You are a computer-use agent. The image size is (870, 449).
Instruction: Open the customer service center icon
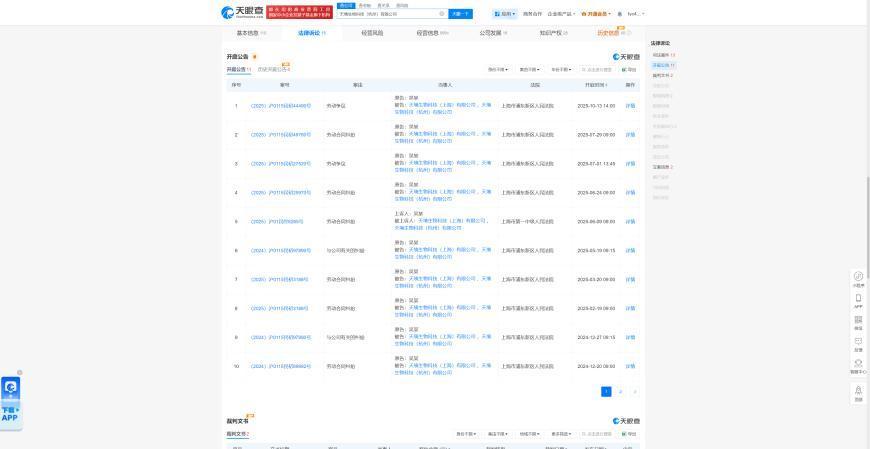point(858,364)
